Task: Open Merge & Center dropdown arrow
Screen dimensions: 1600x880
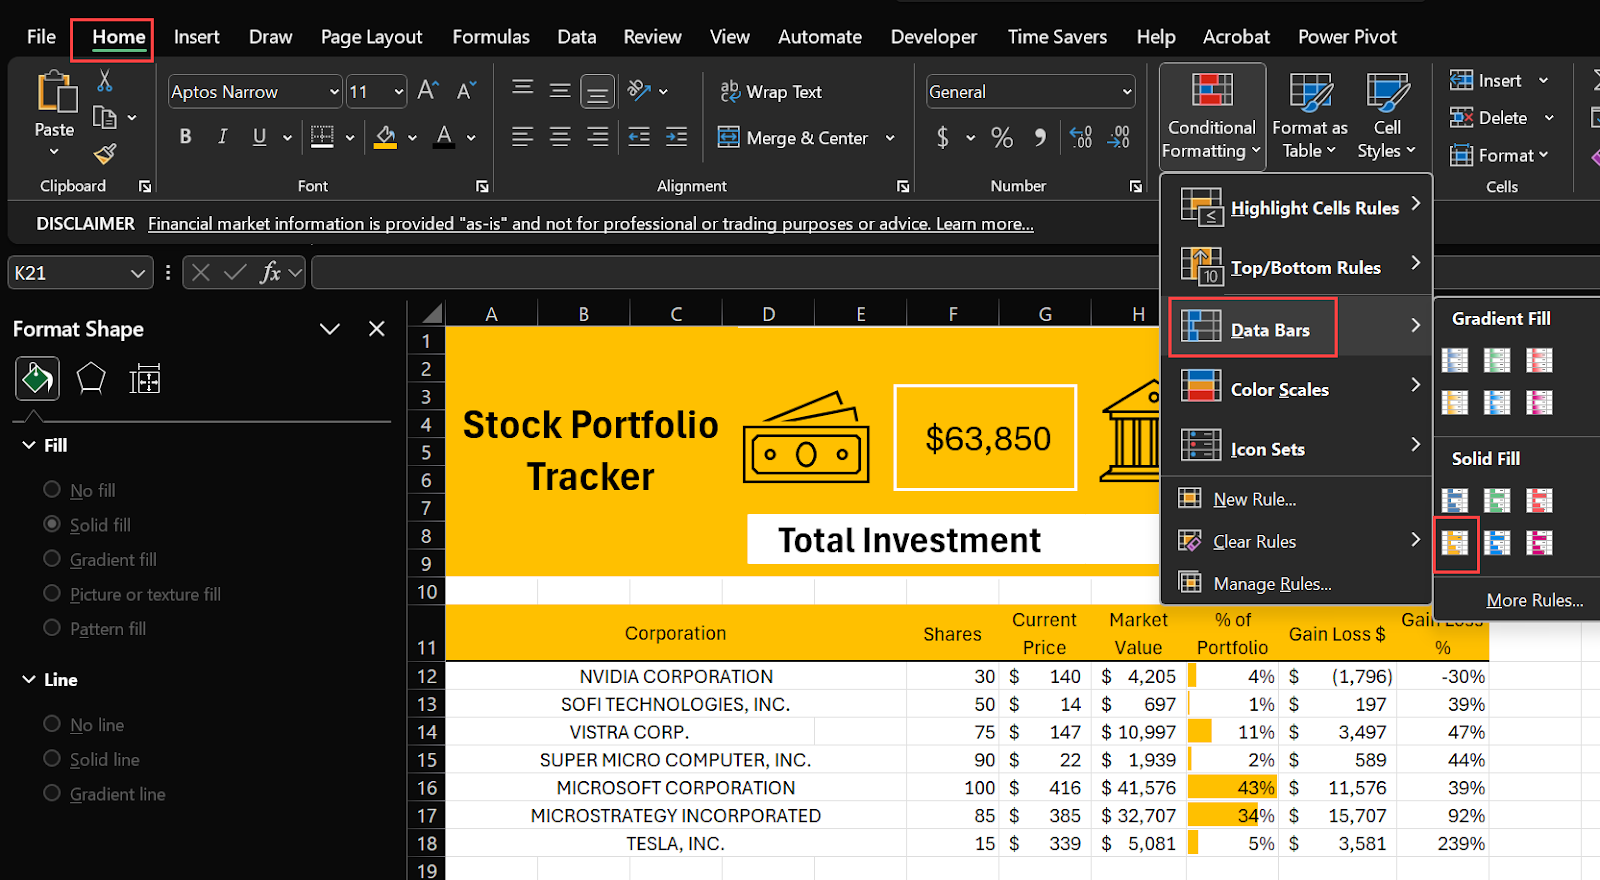Action: (890, 138)
